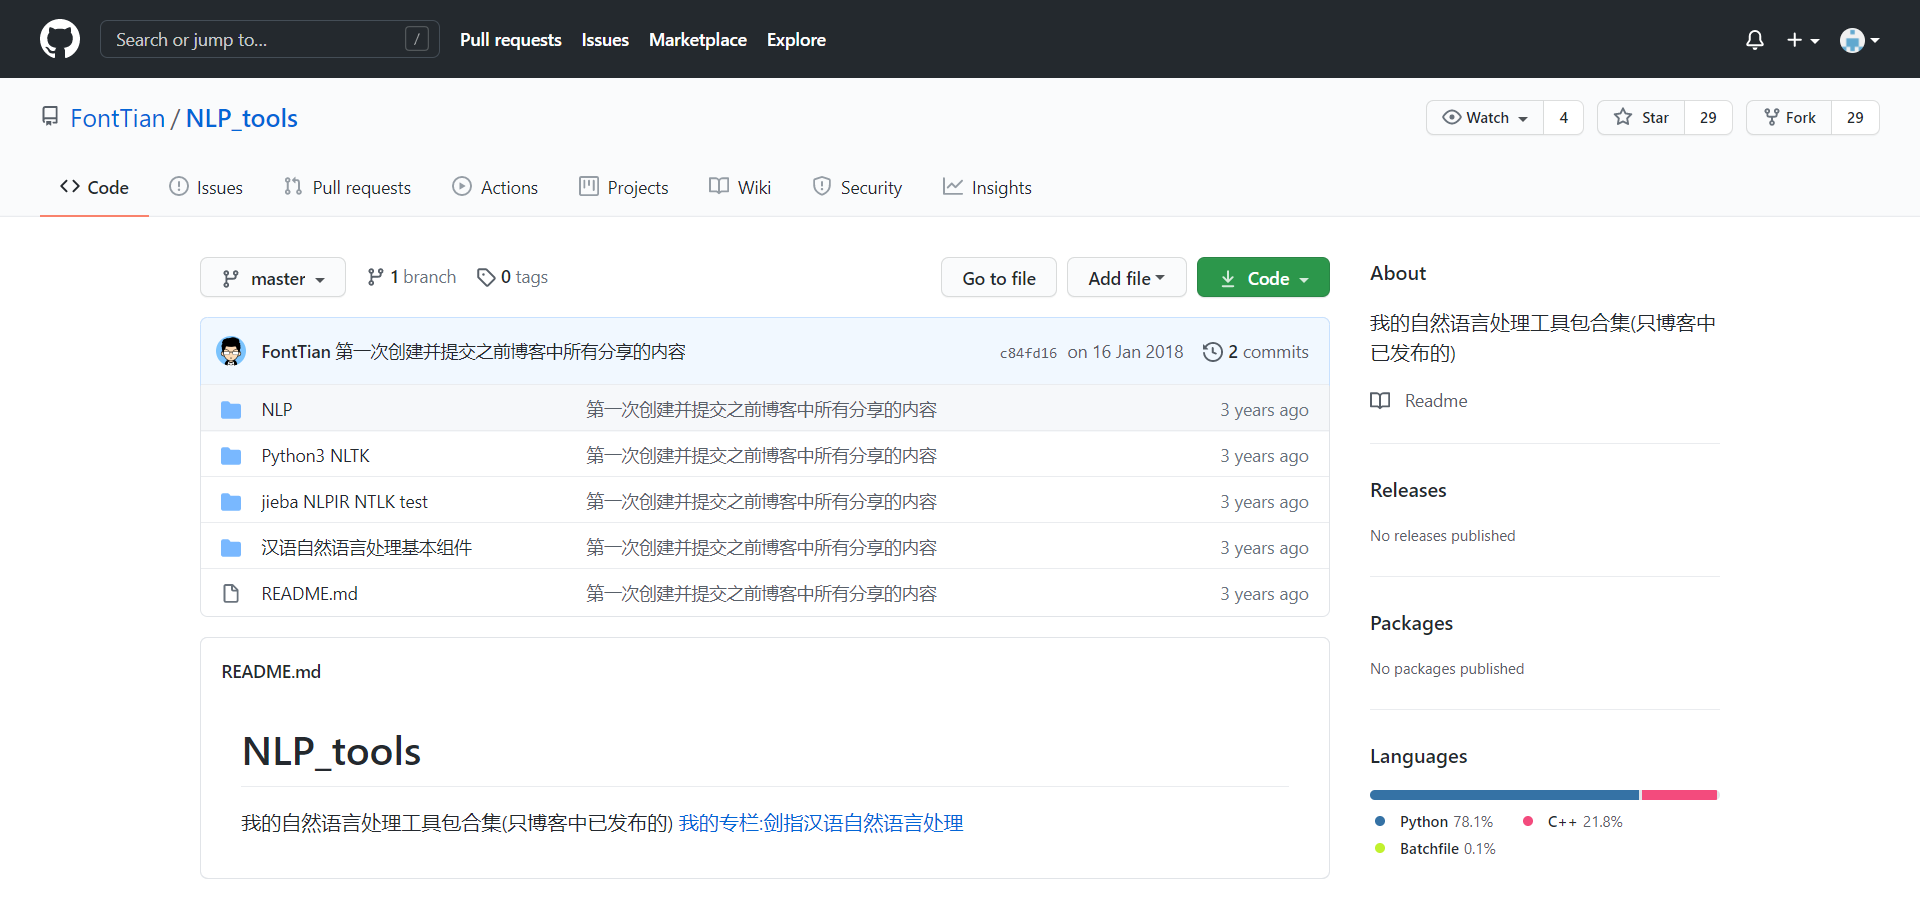This screenshot has height=902, width=1920.
Task: Expand the Watch dropdown
Action: coord(1485,118)
